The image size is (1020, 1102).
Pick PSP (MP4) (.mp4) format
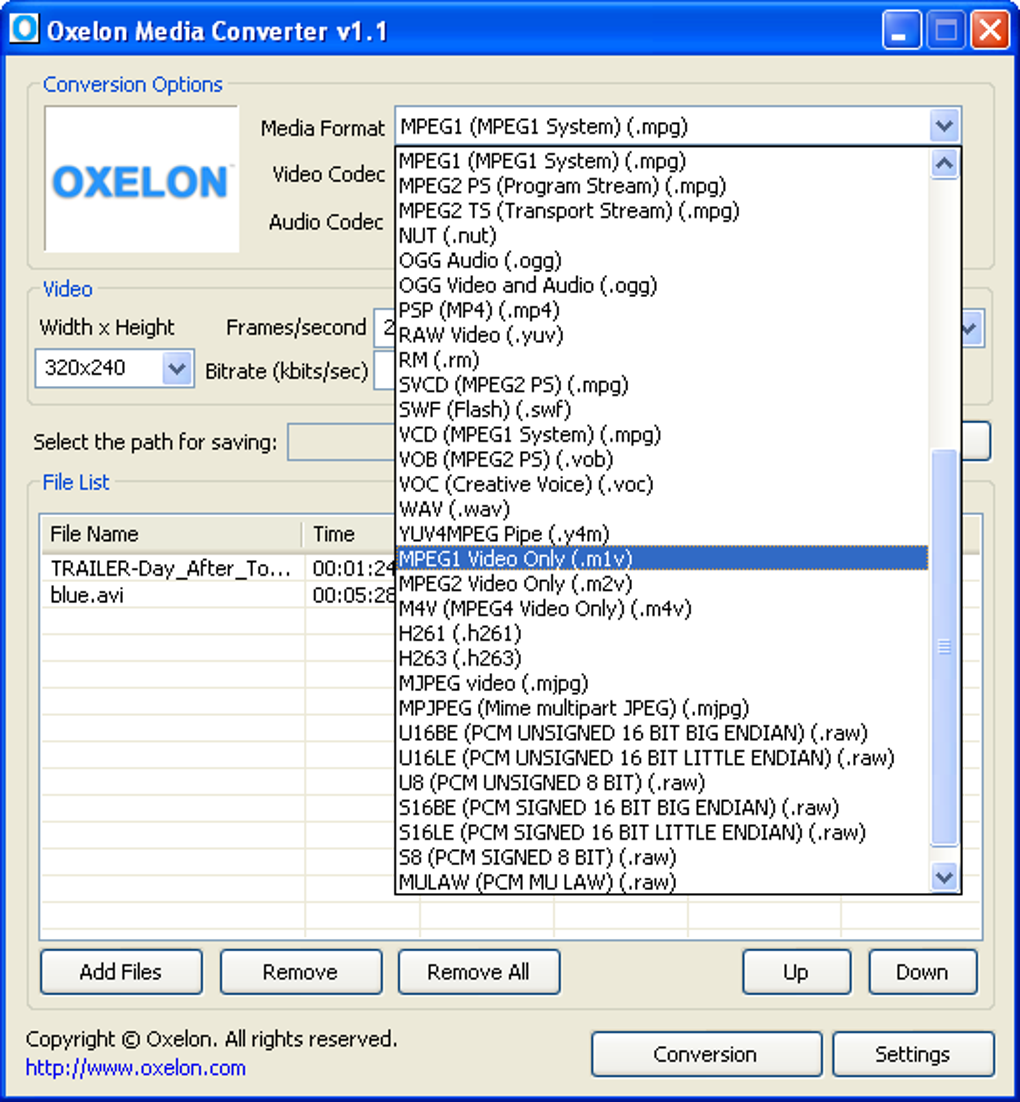662,310
